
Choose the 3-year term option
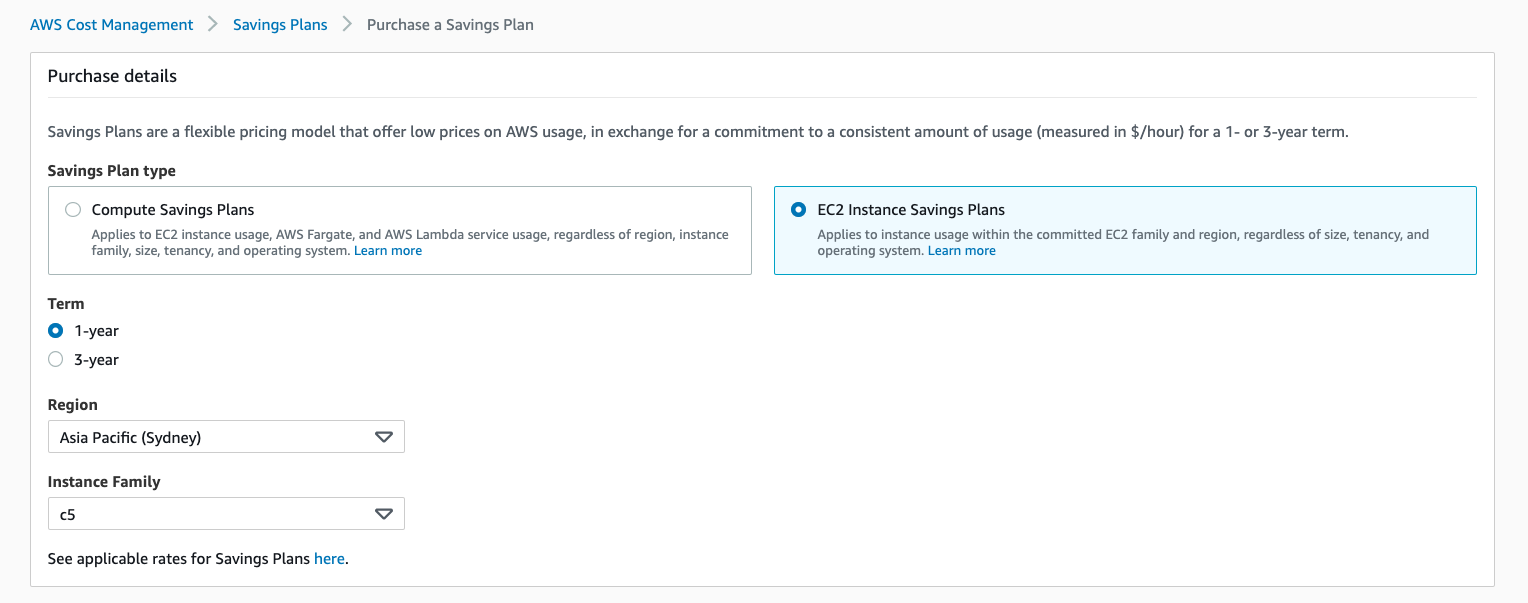click(56, 360)
